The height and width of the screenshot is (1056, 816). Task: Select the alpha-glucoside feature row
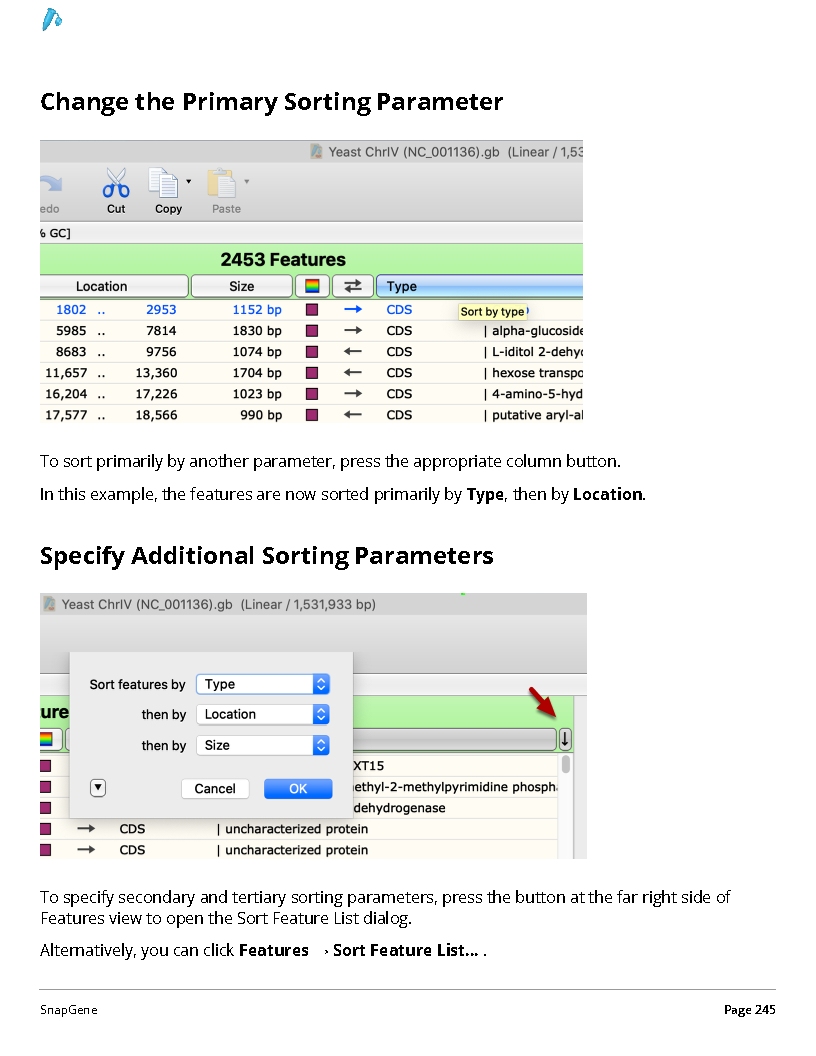tap(312, 331)
